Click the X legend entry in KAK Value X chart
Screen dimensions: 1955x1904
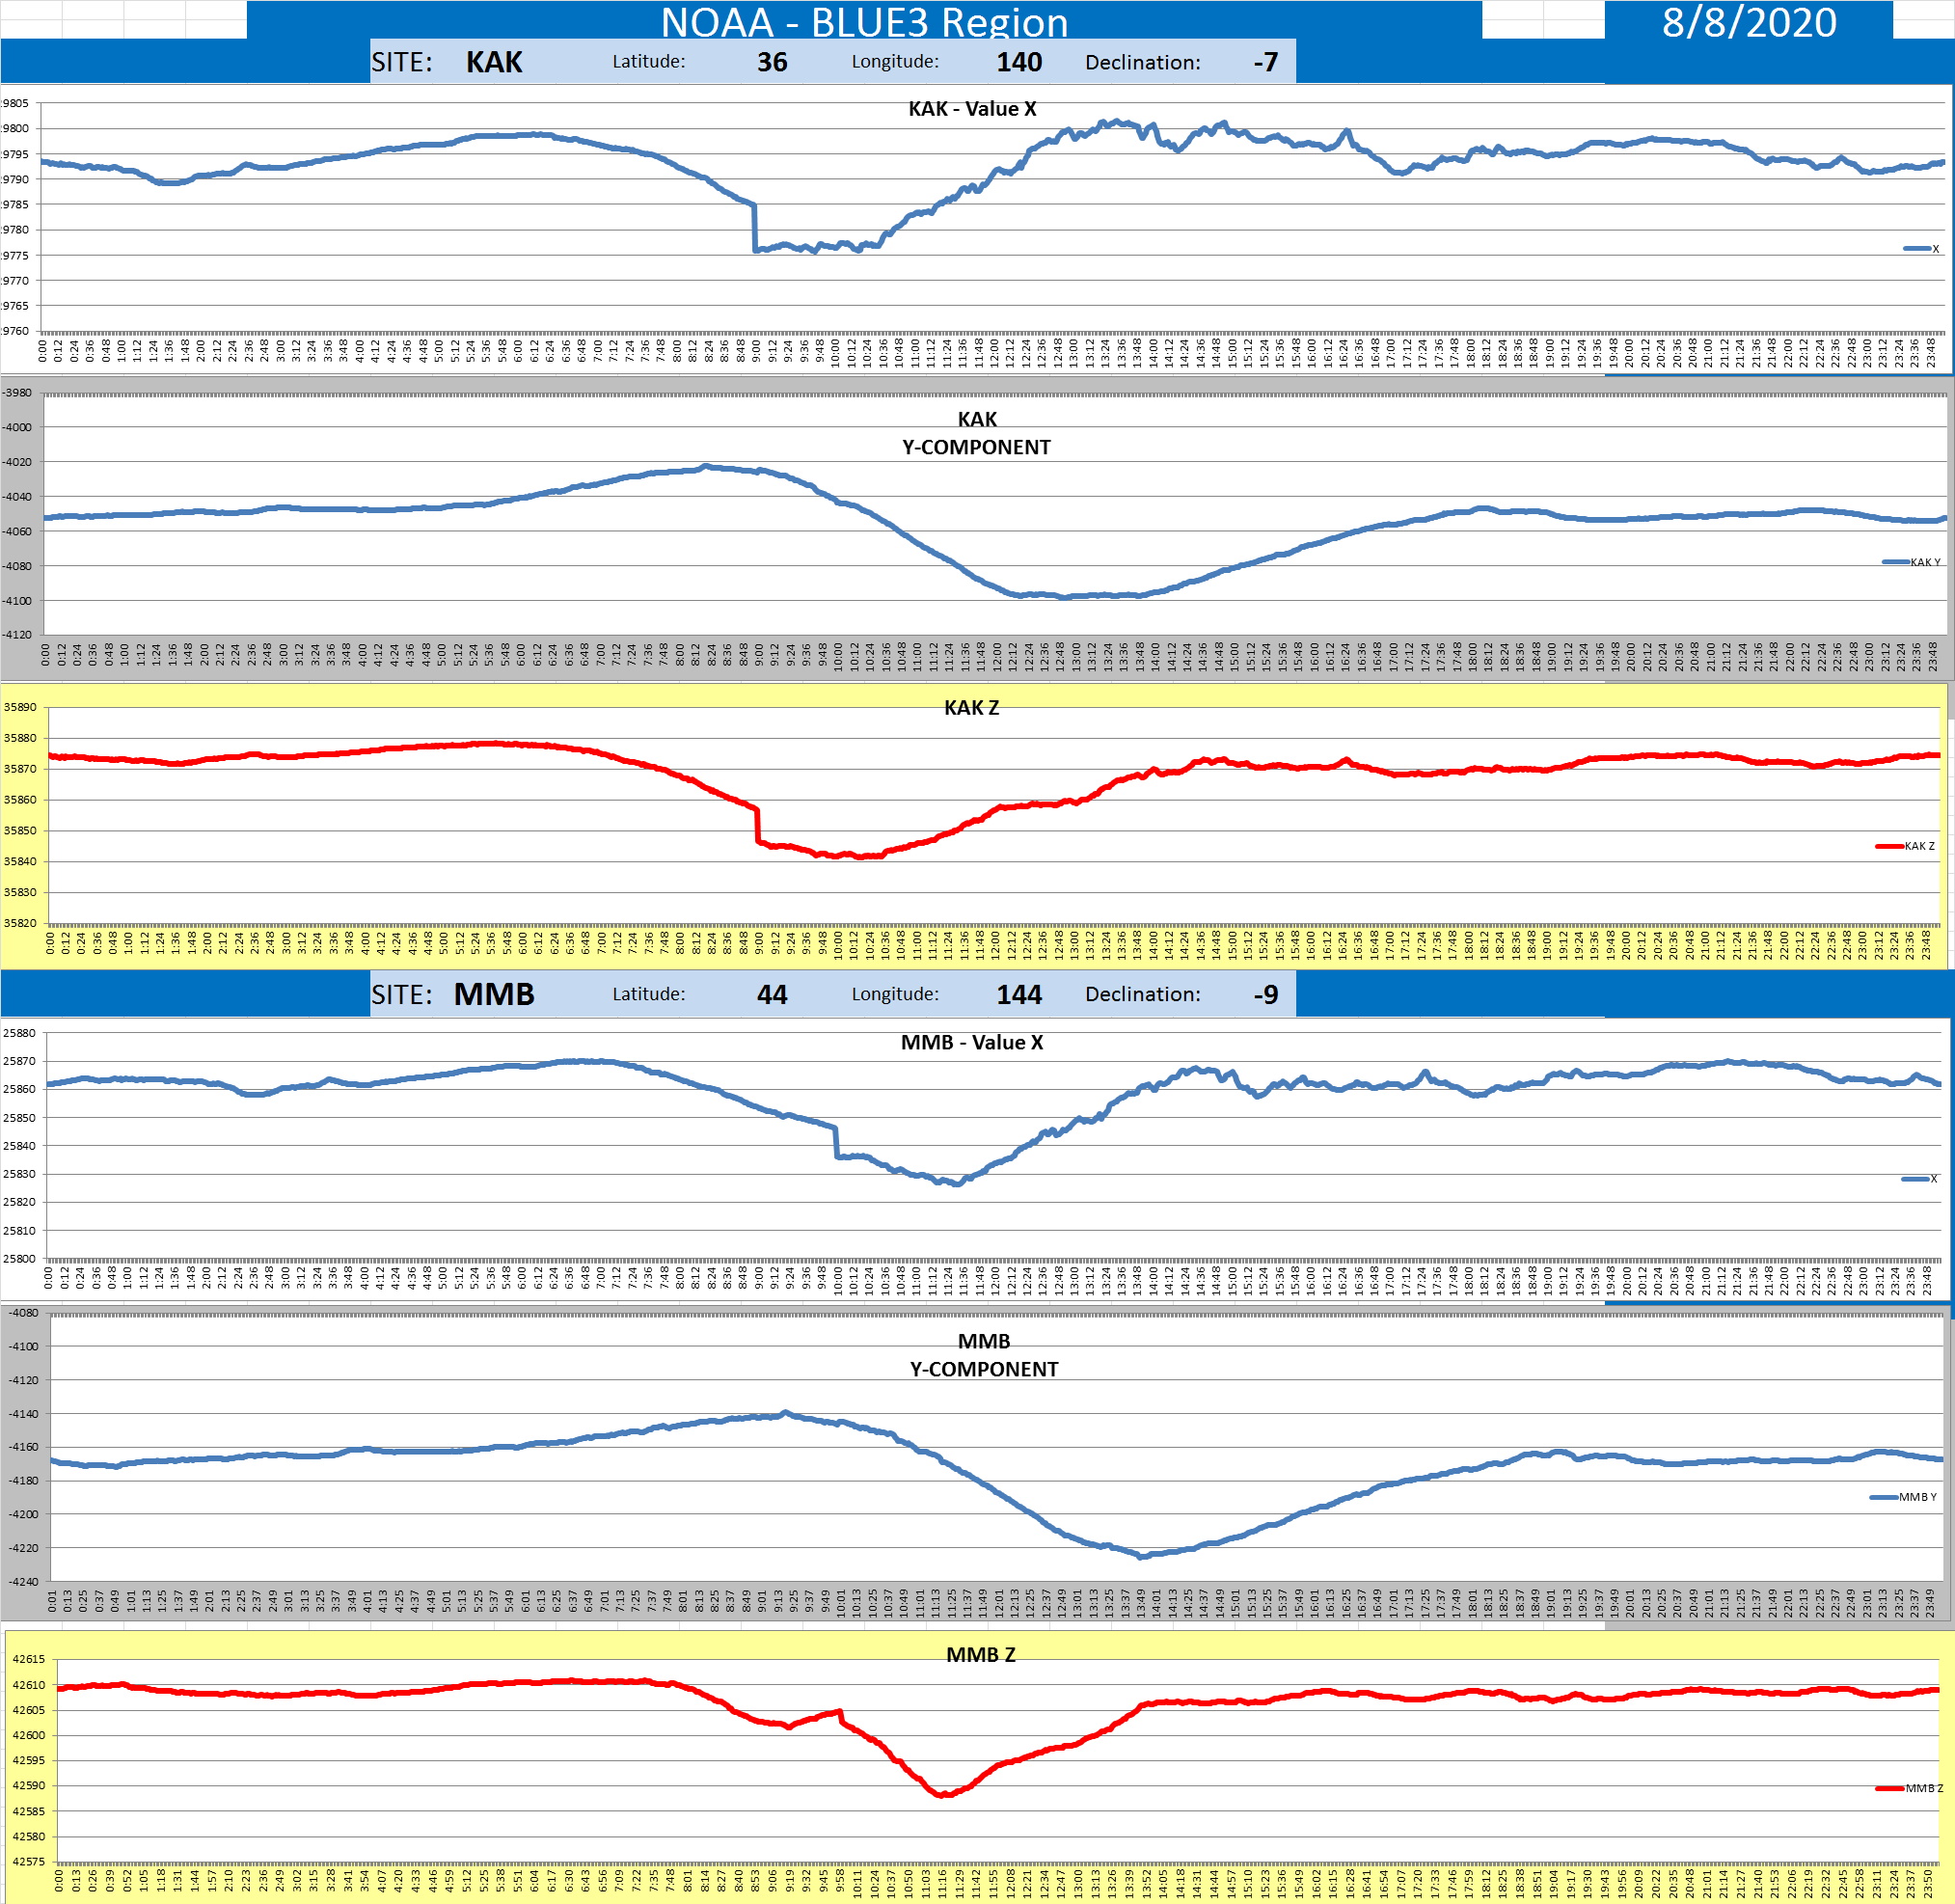(1922, 249)
